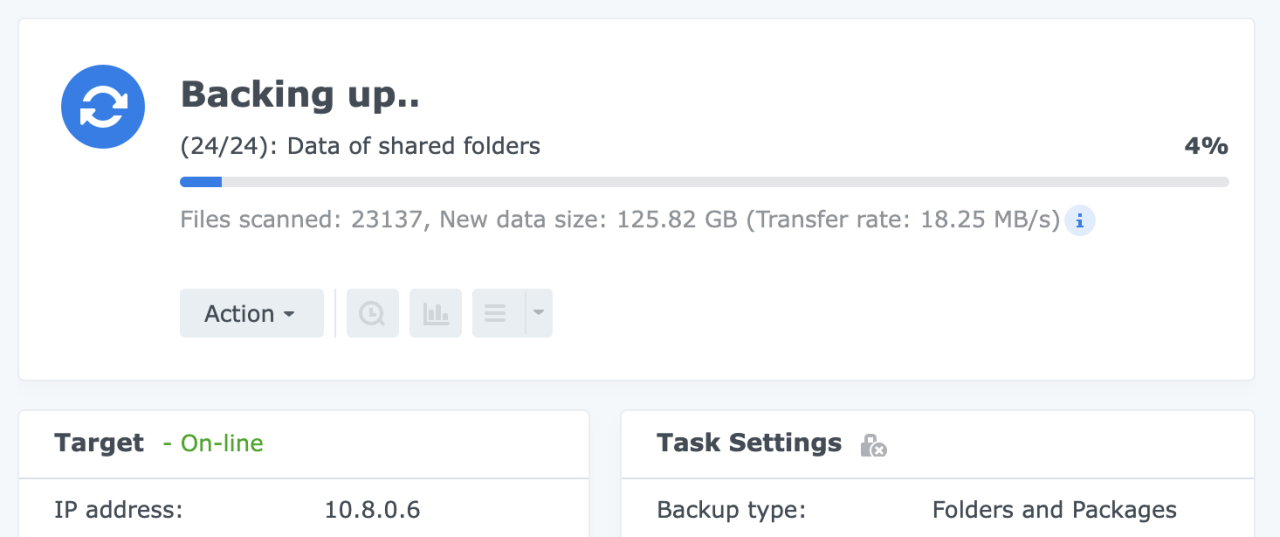Select the Backing up.. status heading
Viewport: 1280px width, 537px height.
[x=300, y=95]
